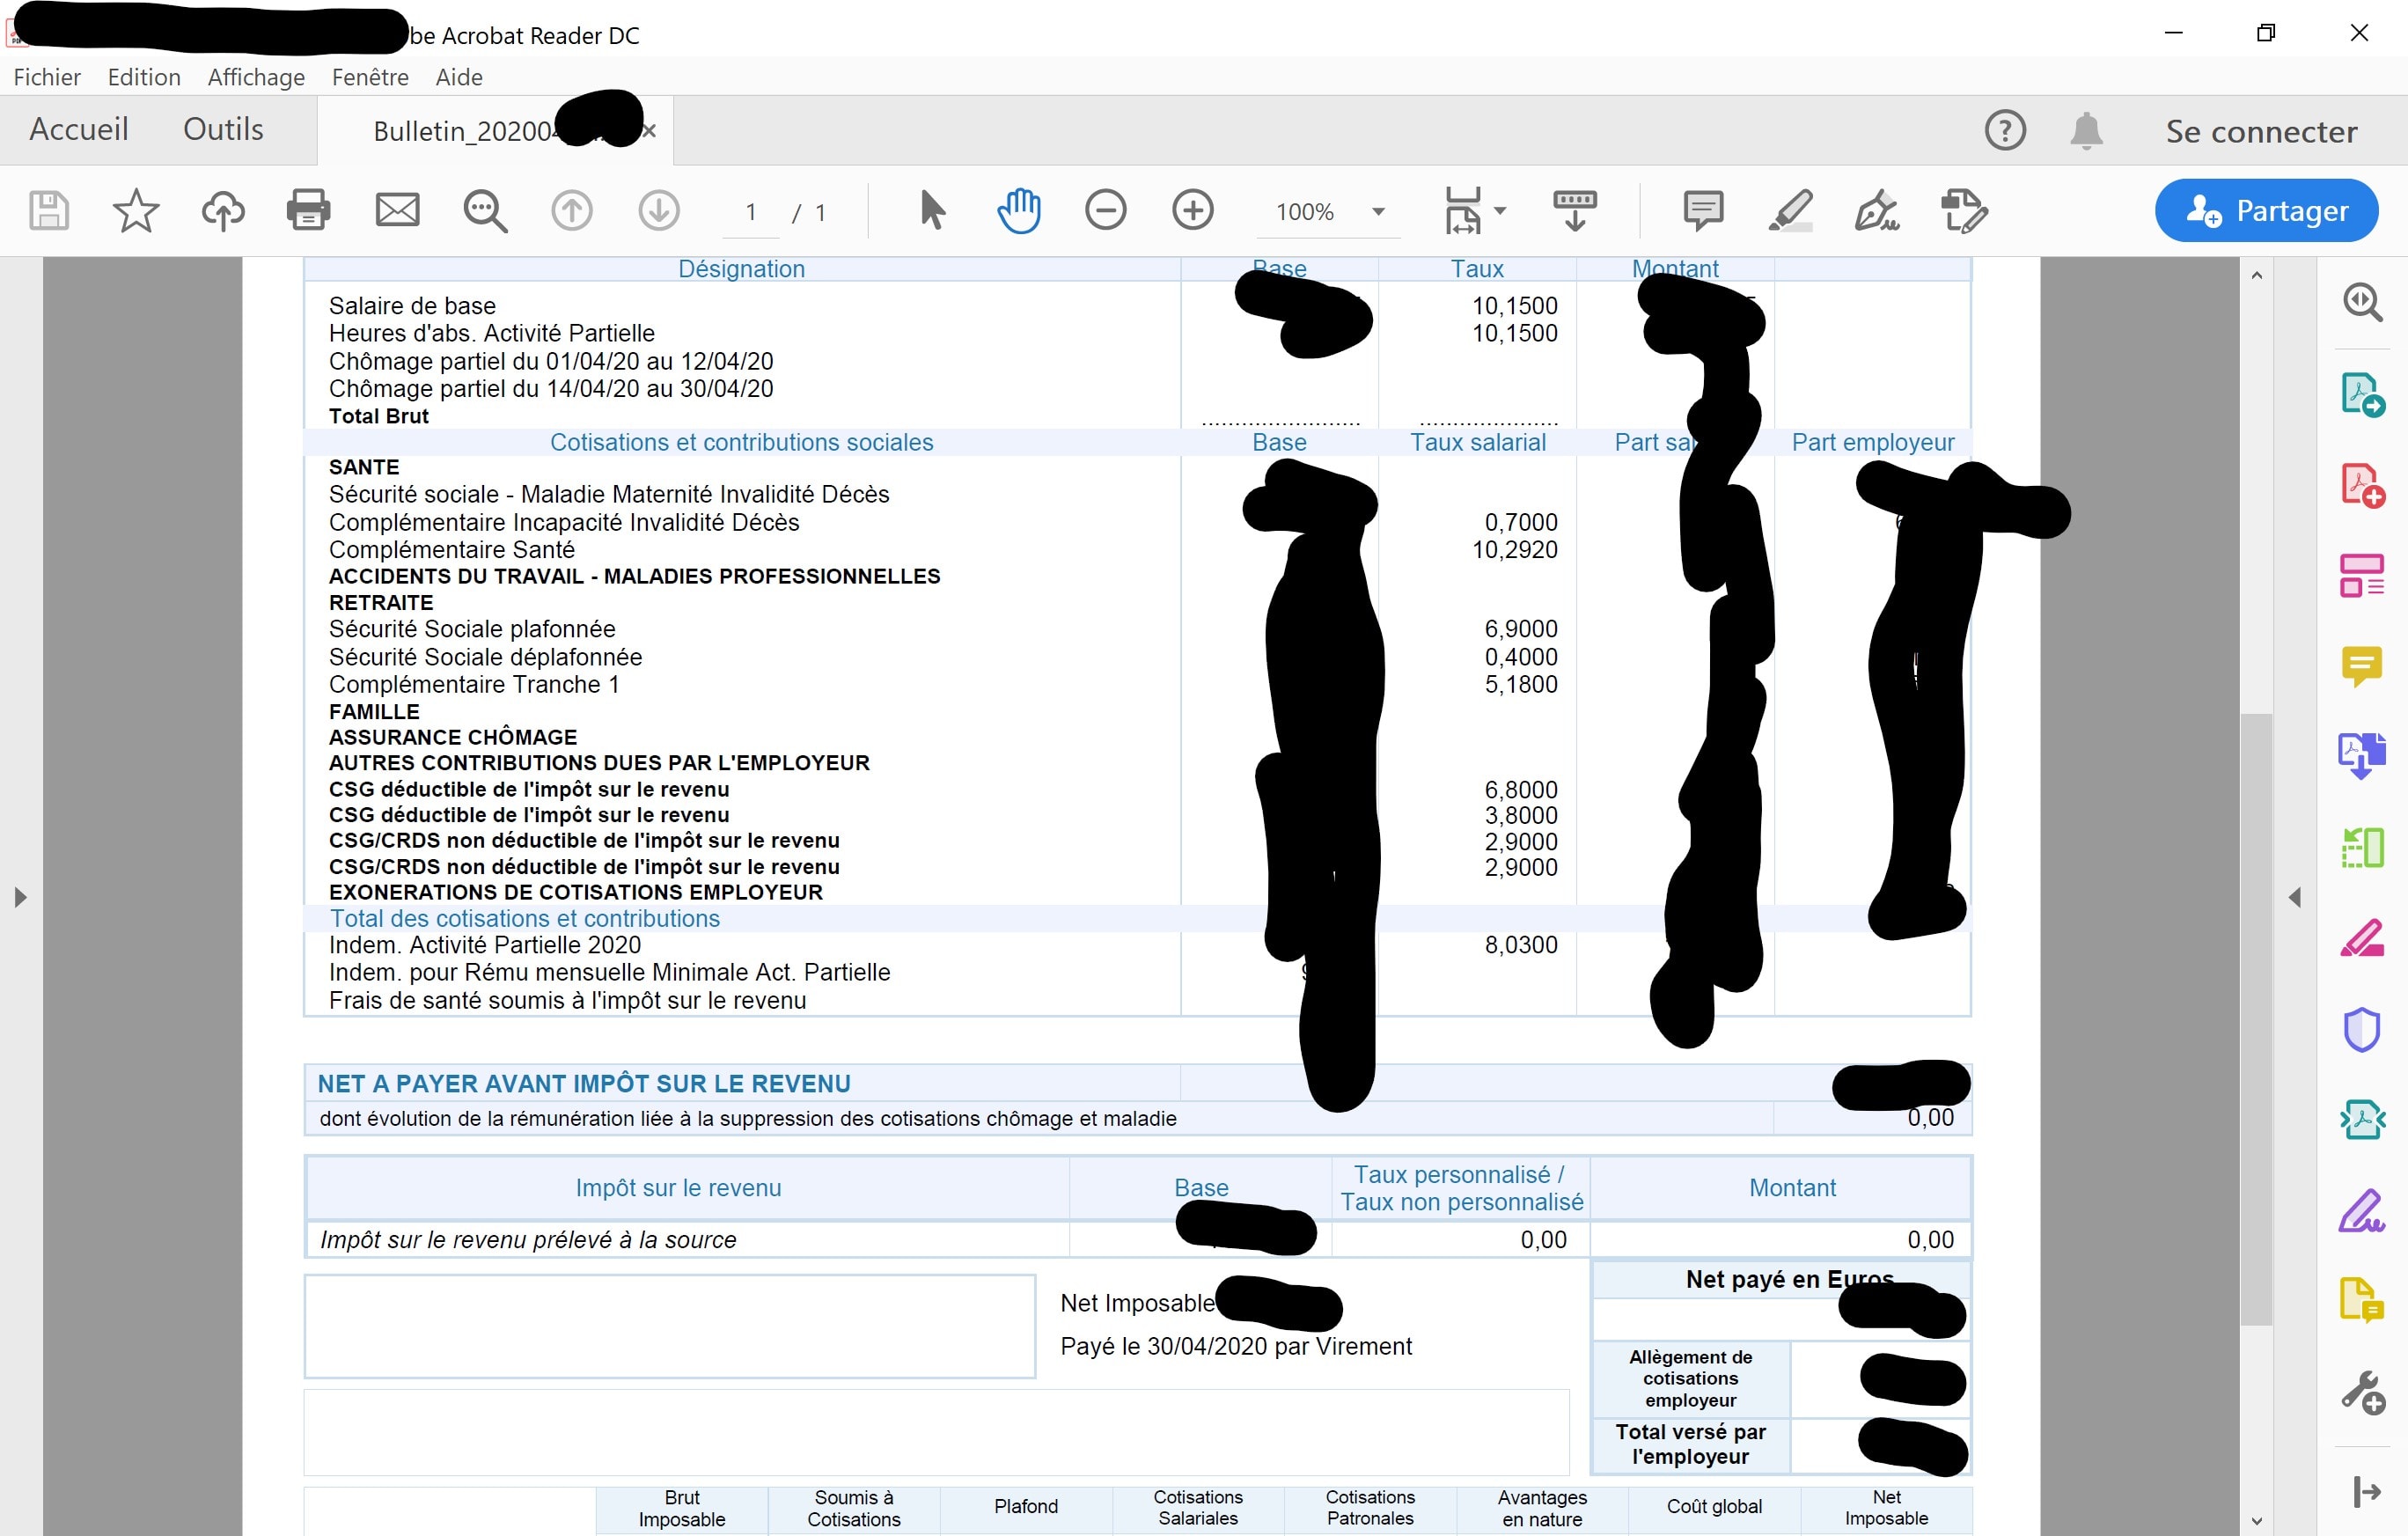Open the Add comment note tool
This screenshot has height=1536, width=2408.
tap(1702, 211)
